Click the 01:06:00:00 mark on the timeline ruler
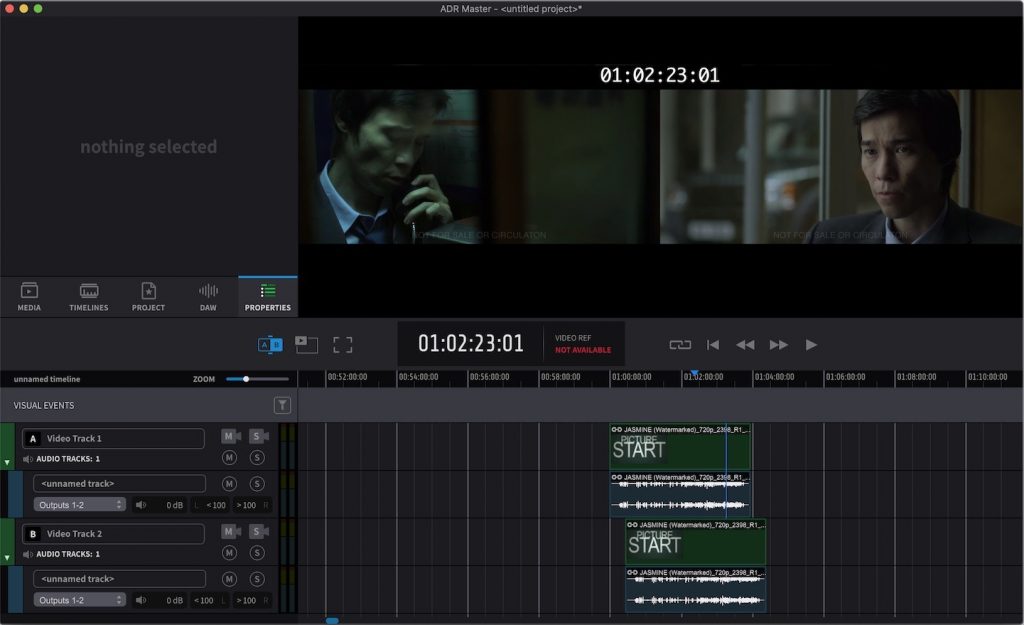The width and height of the screenshot is (1024, 625). click(845, 377)
